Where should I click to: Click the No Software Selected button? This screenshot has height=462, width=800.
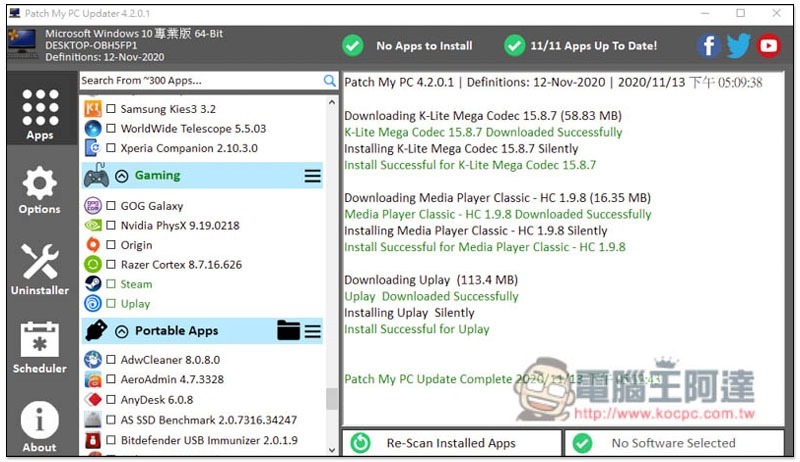[x=674, y=443]
